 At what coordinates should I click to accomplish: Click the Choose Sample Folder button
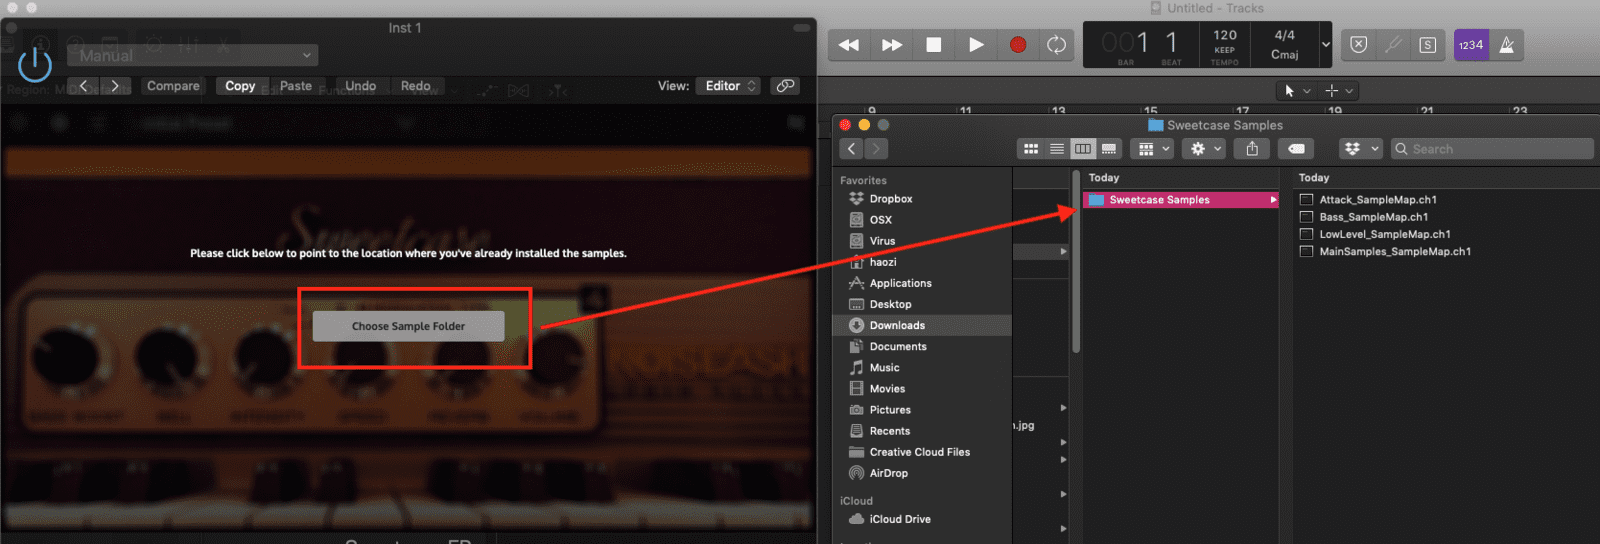408,326
